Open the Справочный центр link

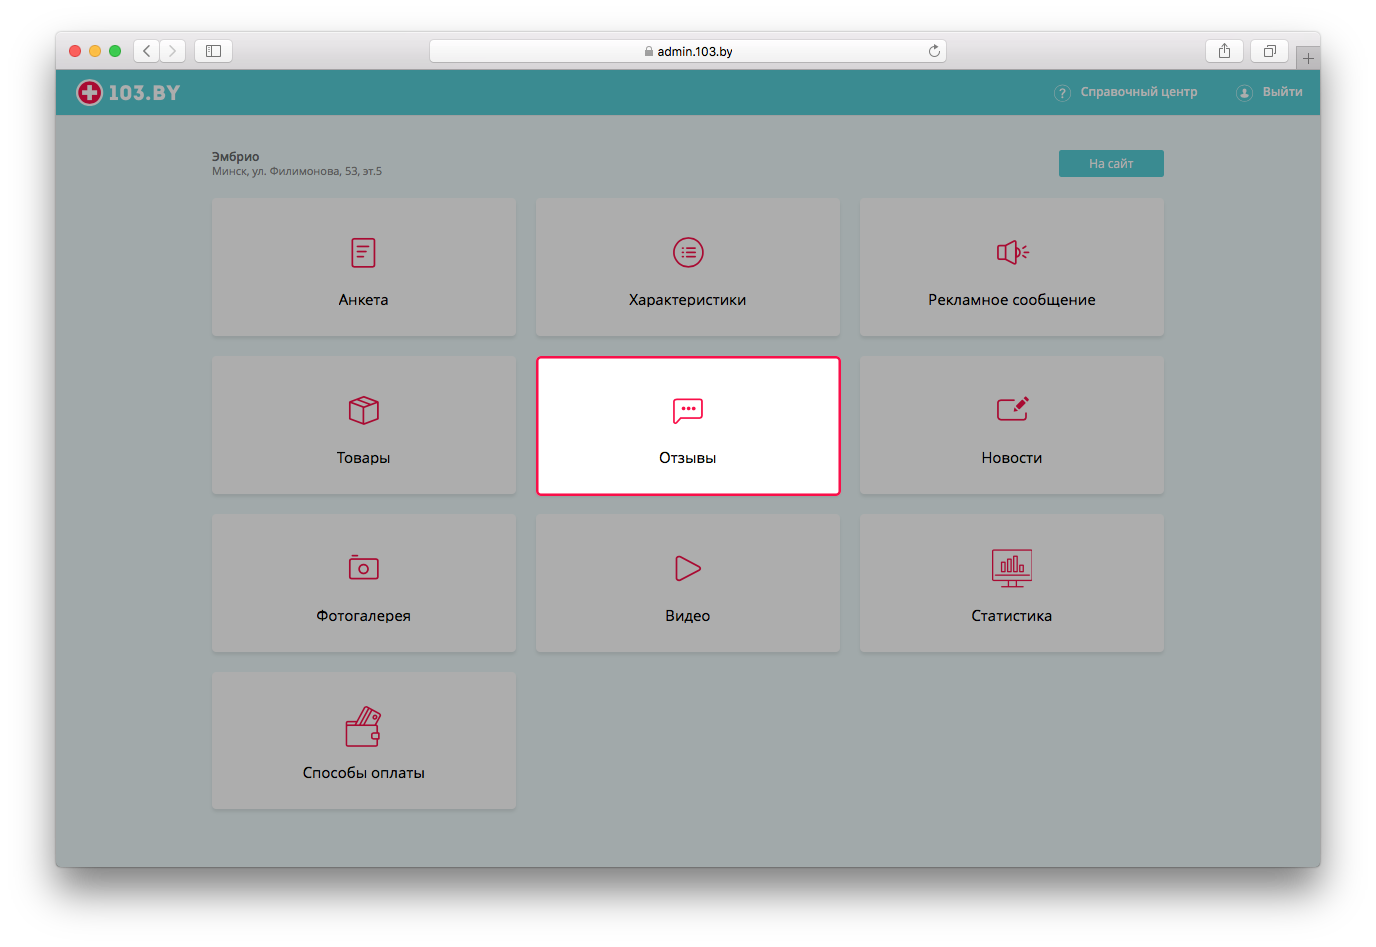(x=1138, y=92)
